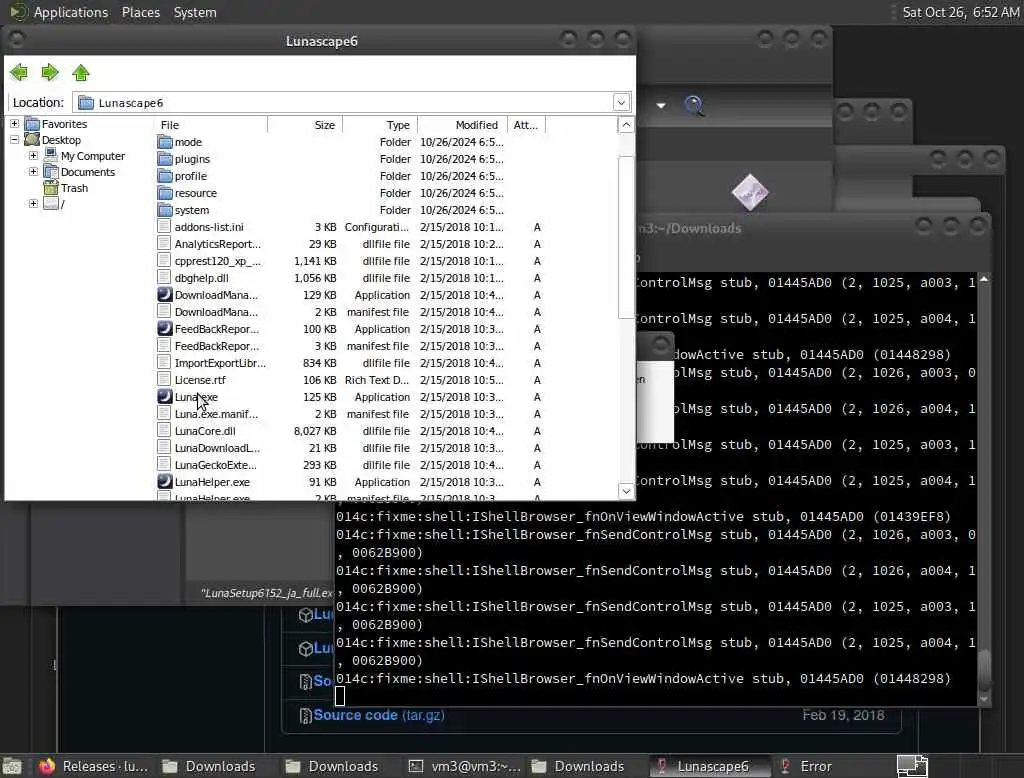The width and height of the screenshot is (1024, 778).
Task: Select Trash in the folder tree
Action: pos(74,188)
